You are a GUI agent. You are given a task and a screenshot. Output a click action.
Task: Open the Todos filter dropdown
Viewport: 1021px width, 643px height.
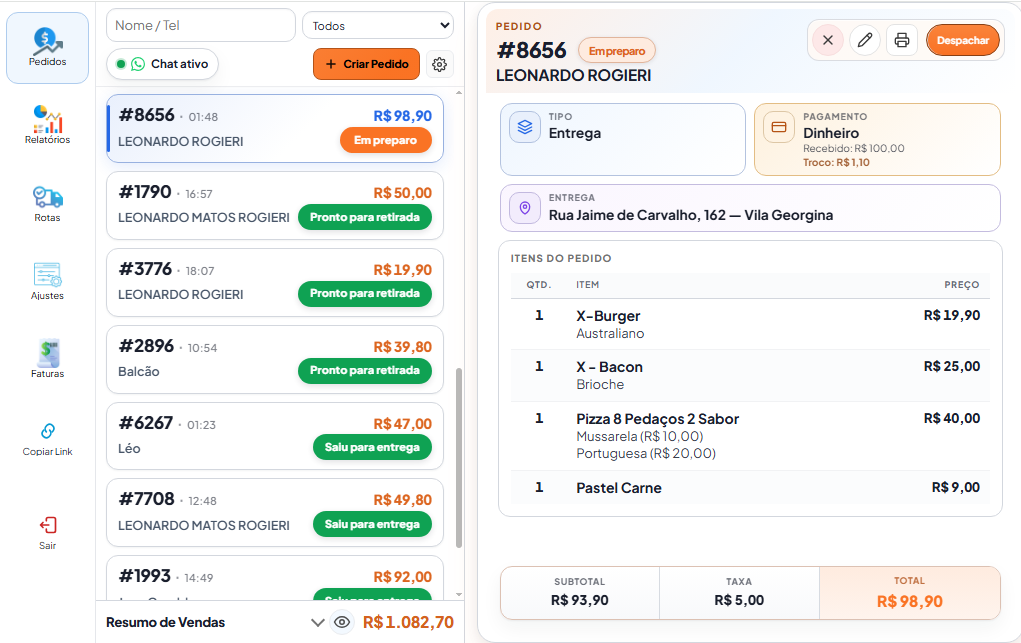(x=378, y=26)
